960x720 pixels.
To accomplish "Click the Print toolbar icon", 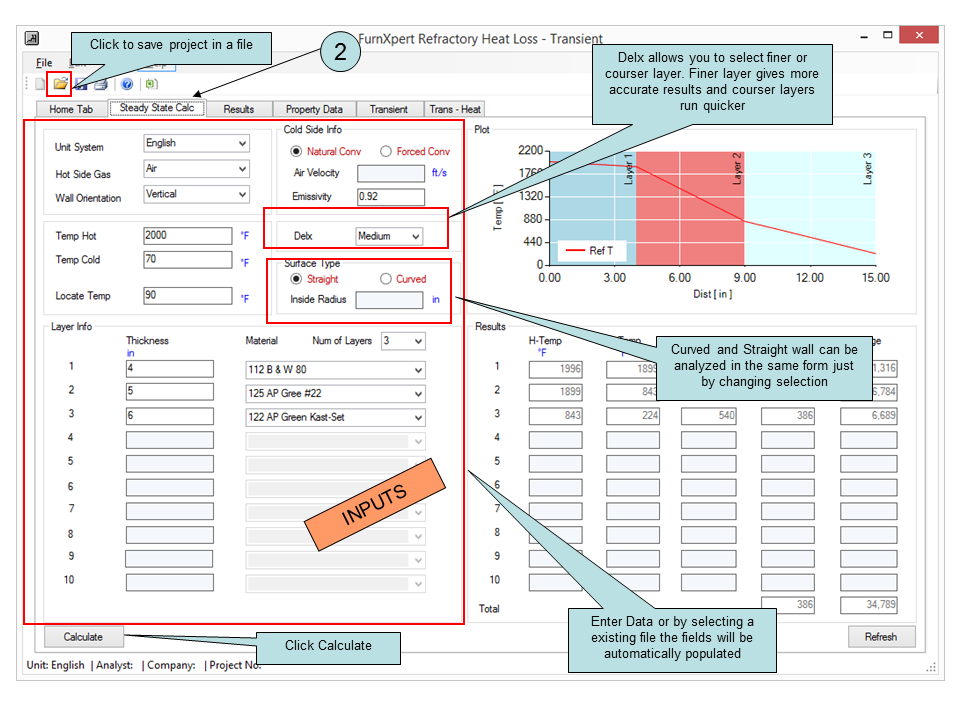I will 101,84.
